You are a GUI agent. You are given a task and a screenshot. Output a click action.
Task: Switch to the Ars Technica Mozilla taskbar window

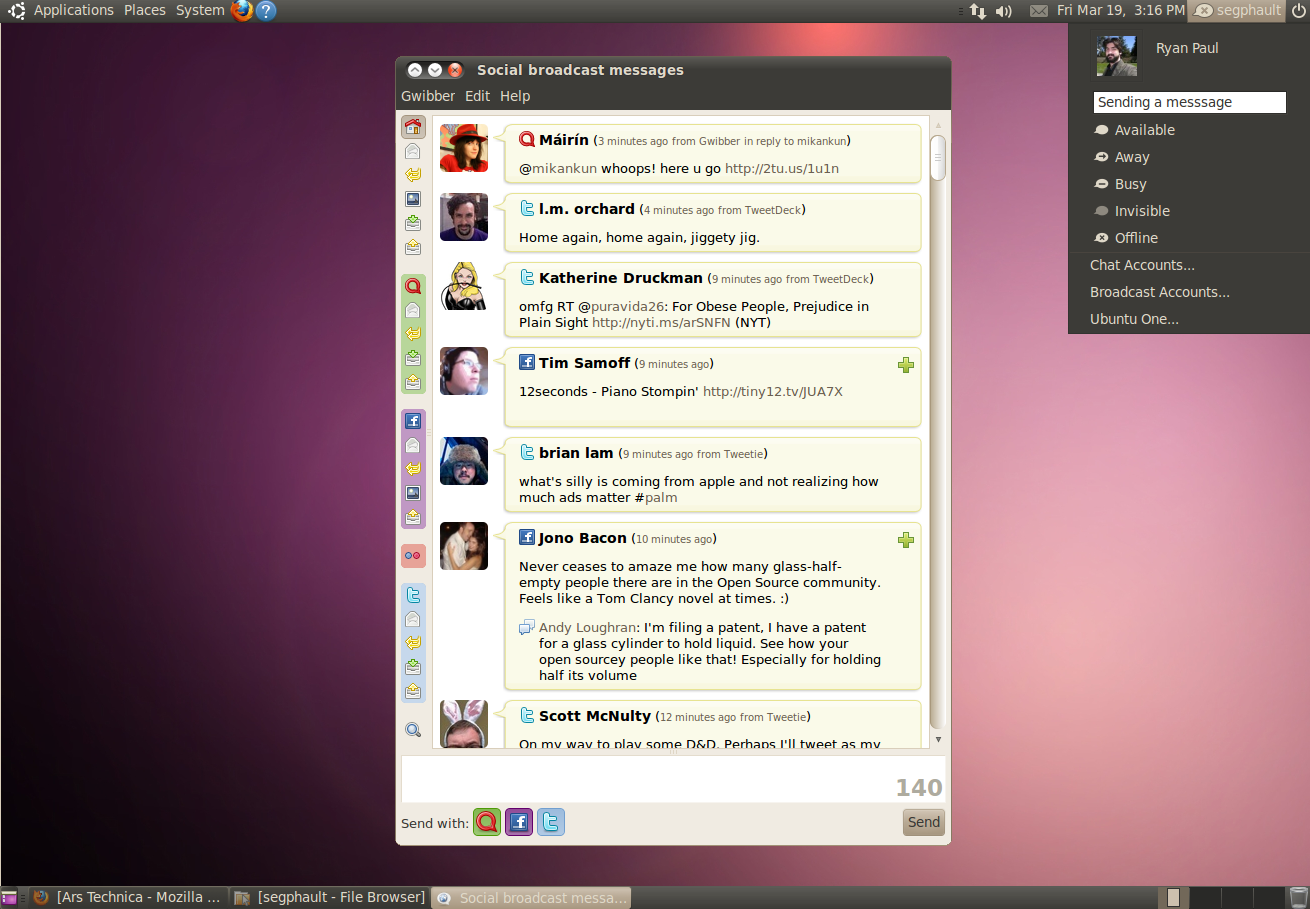[x=129, y=897]
